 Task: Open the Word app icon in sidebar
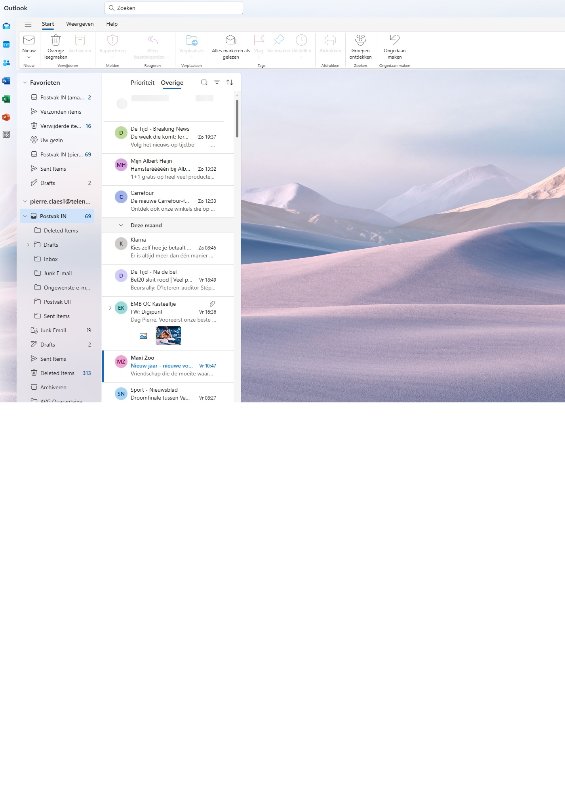(x=6, y=81)
